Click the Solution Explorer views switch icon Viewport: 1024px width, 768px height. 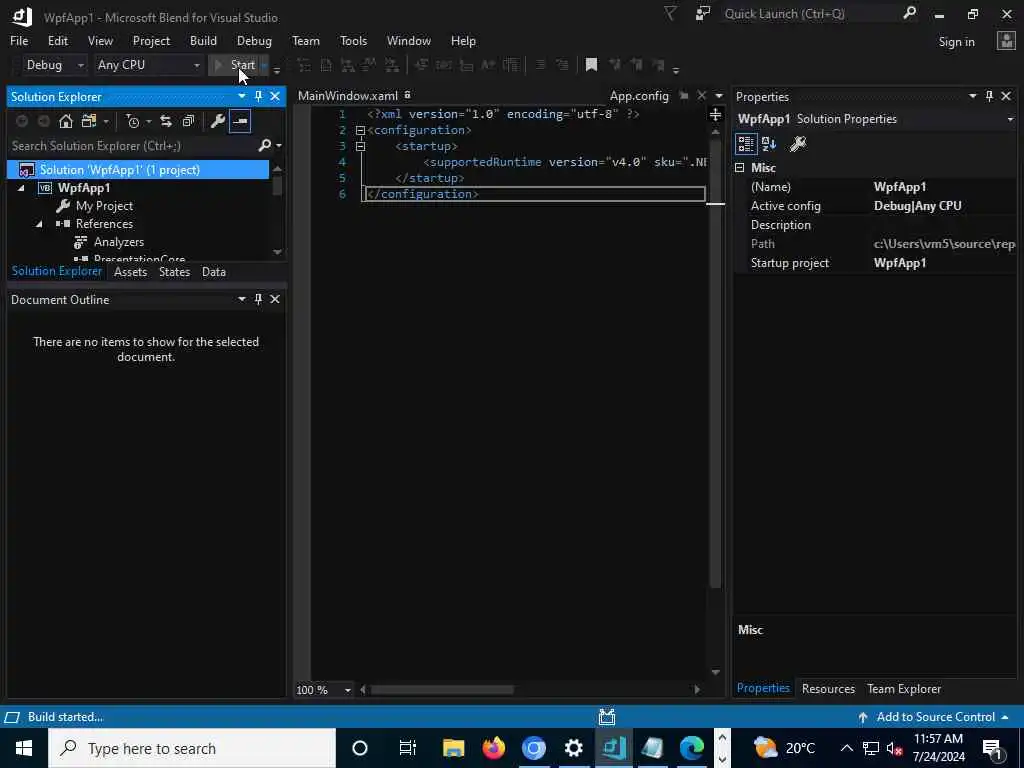pyautogui.click(x=89, y=121)
